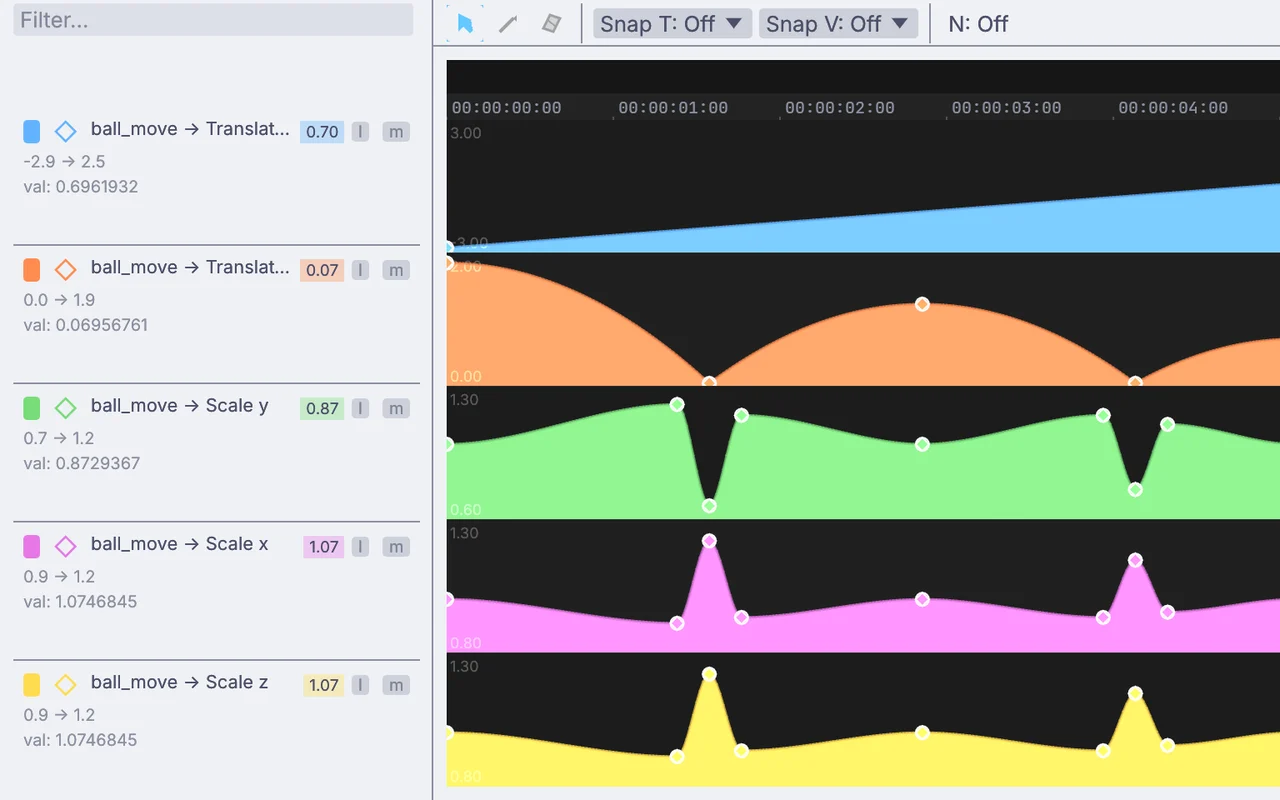The image size is (1280, 800).
Task: Toggle the 'l' button on Scale y track
Action: point(360,408)
